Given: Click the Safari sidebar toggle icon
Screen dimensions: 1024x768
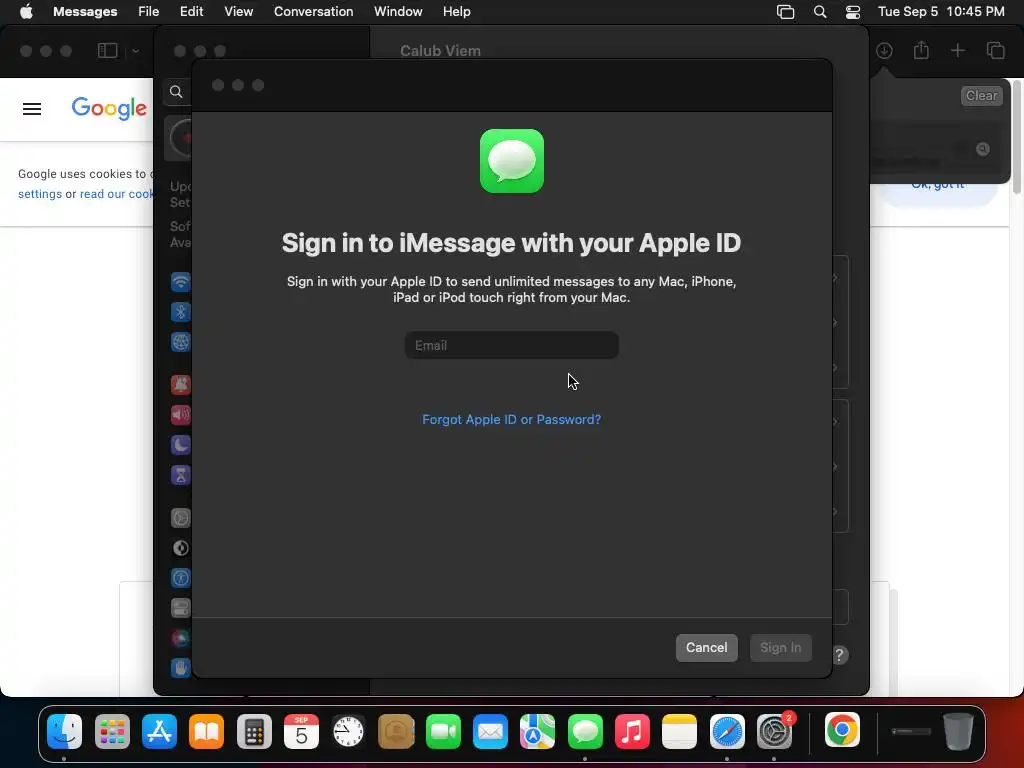Looking at the screenshot, I should coord(108,50).
